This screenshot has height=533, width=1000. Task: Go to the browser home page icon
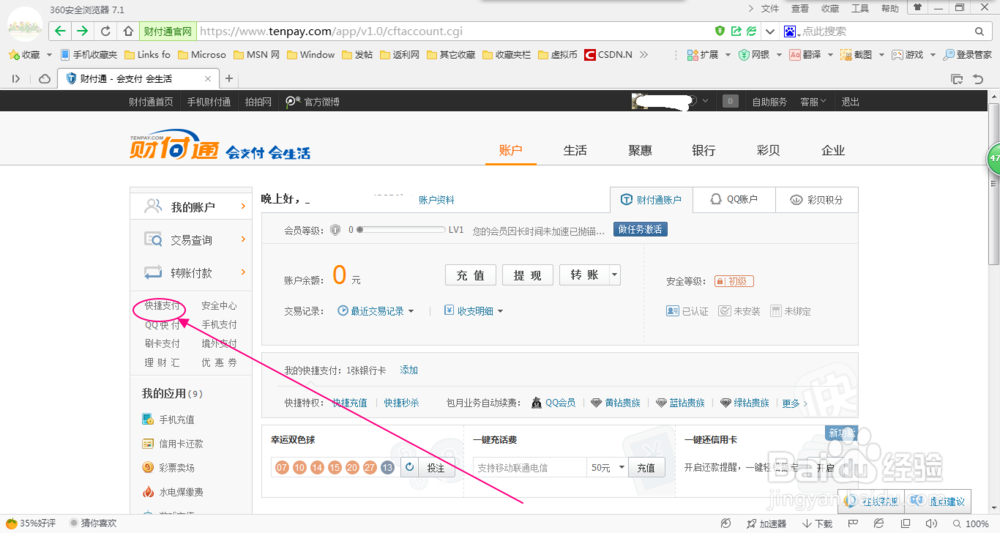[x=128, y=31]
